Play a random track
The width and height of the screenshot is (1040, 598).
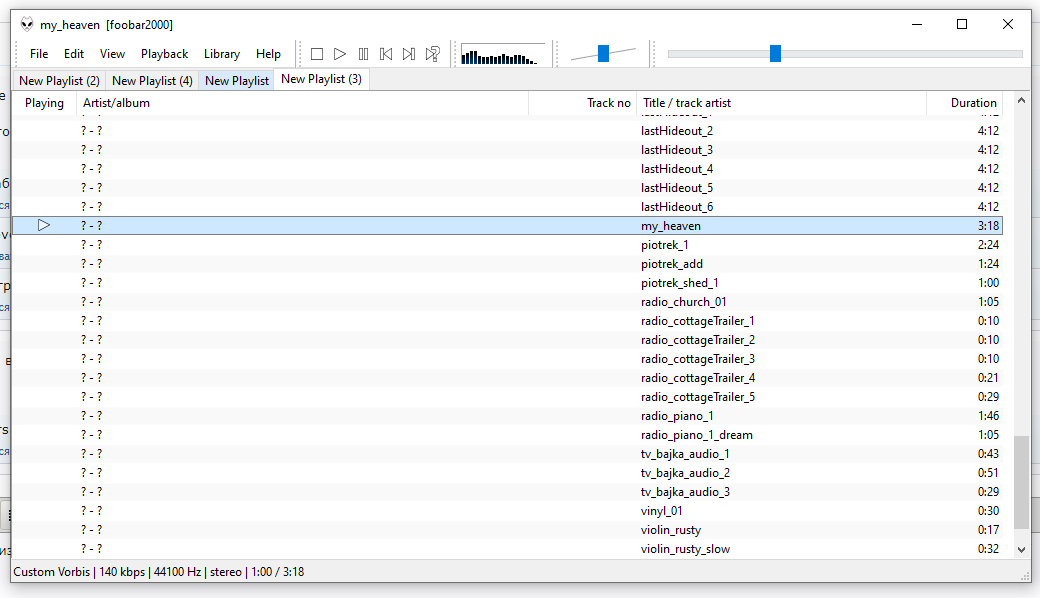pos(433,54)
